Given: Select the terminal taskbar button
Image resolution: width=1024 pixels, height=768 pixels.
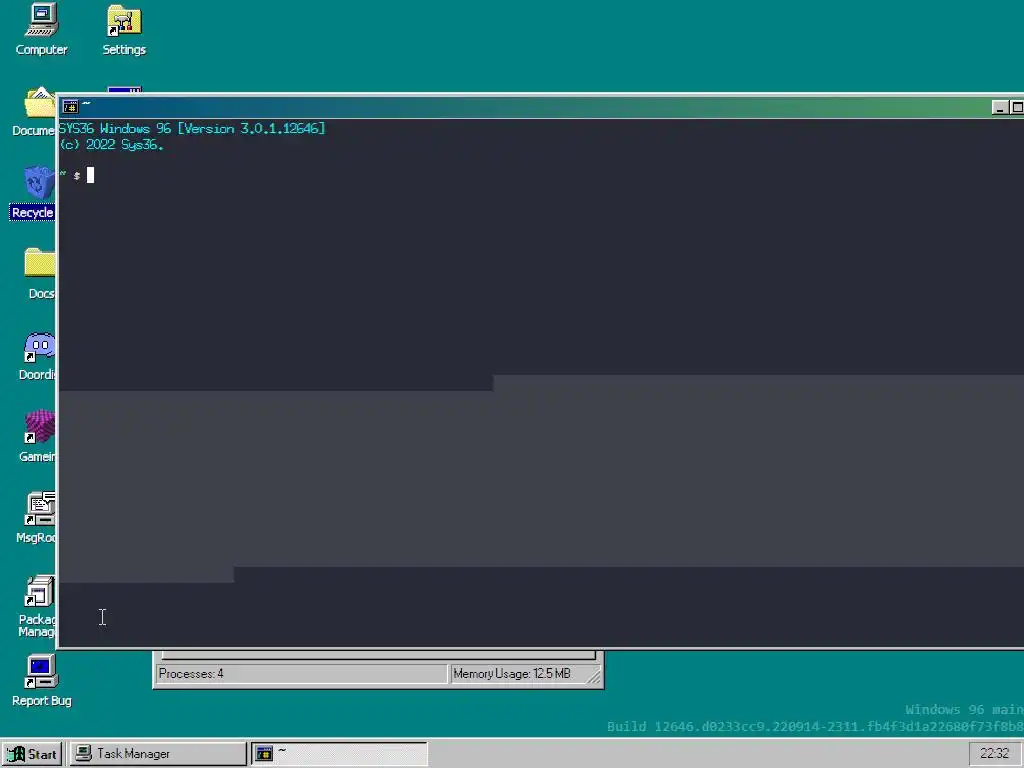Looking at the screenshot, I should pos(339,754).
